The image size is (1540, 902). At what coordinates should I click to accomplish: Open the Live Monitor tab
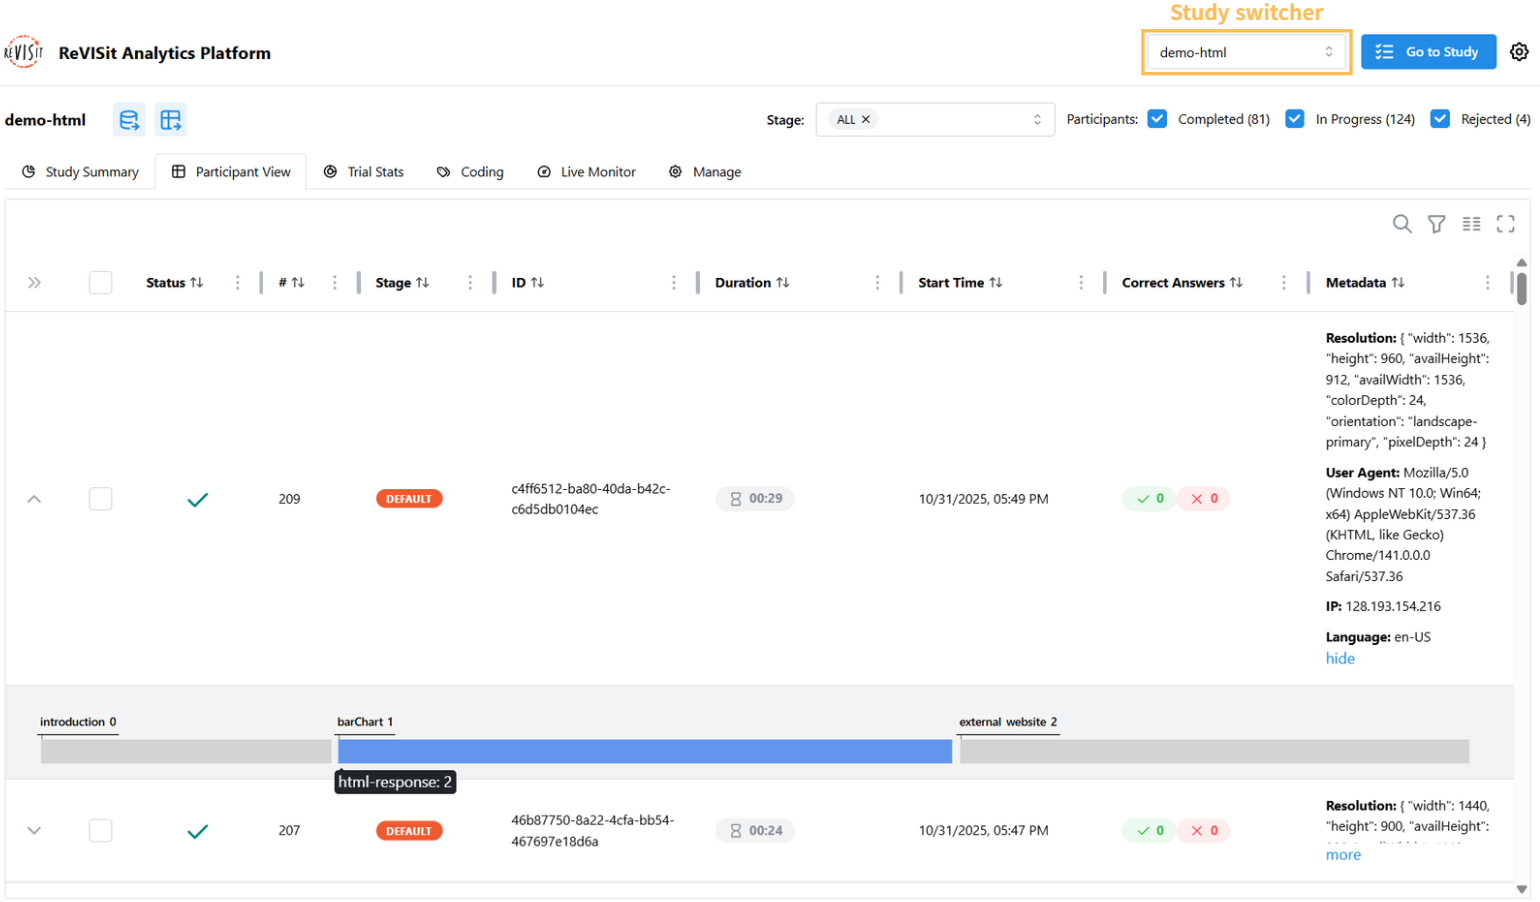click(x=586, y=172)
